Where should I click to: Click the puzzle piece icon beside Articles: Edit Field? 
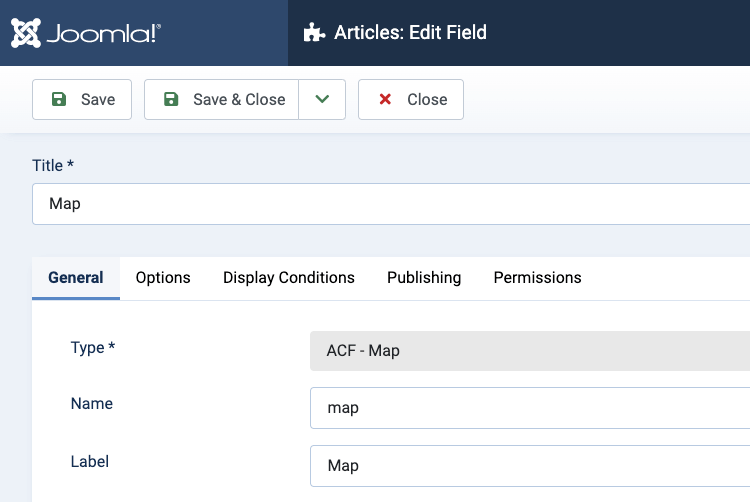[x=314, y=33]
